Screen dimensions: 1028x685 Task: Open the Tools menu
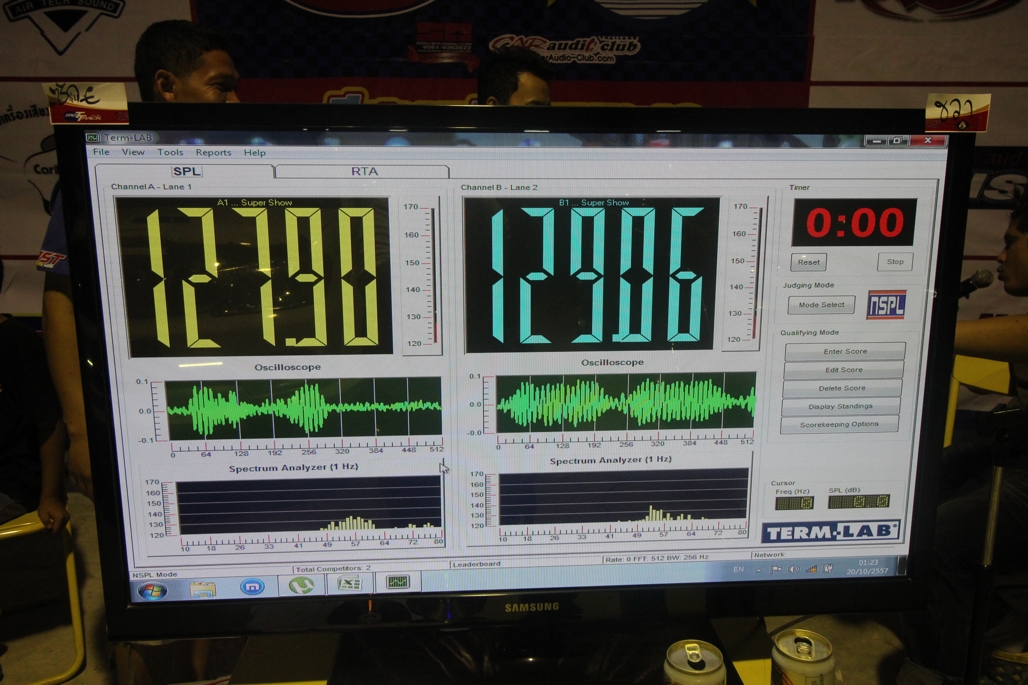(x=170, y=153)
